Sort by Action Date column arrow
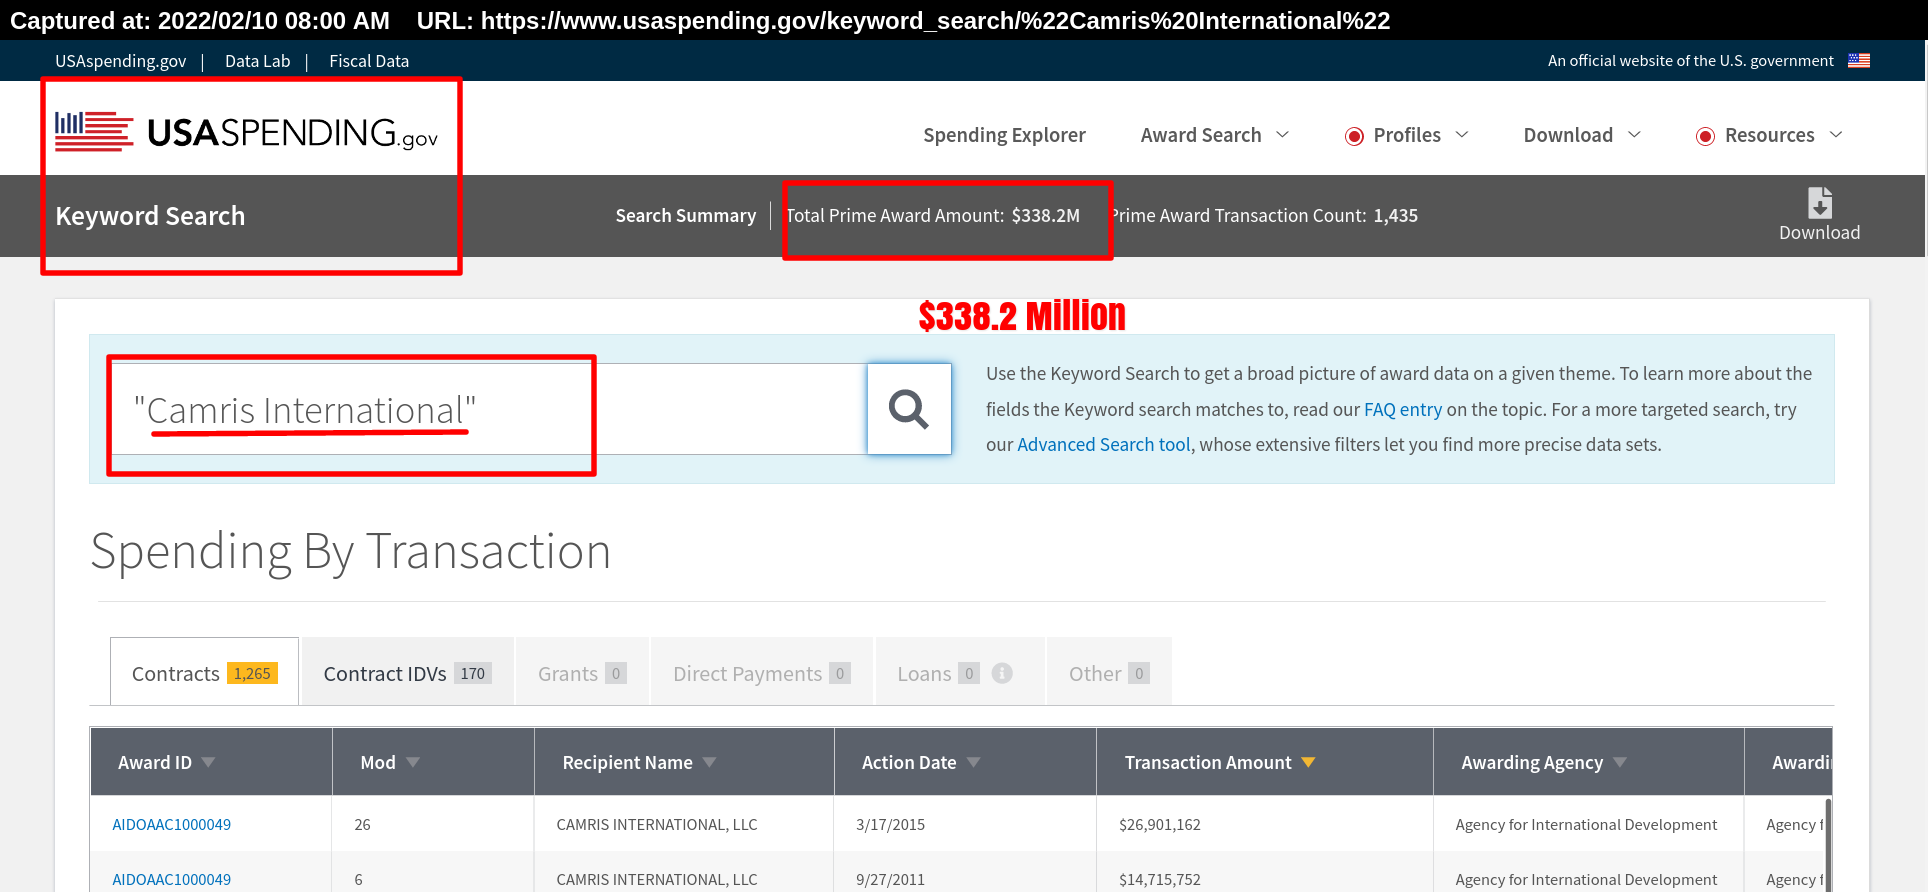The height and width of the screenshot is (892, 1928). coord(974,762)
